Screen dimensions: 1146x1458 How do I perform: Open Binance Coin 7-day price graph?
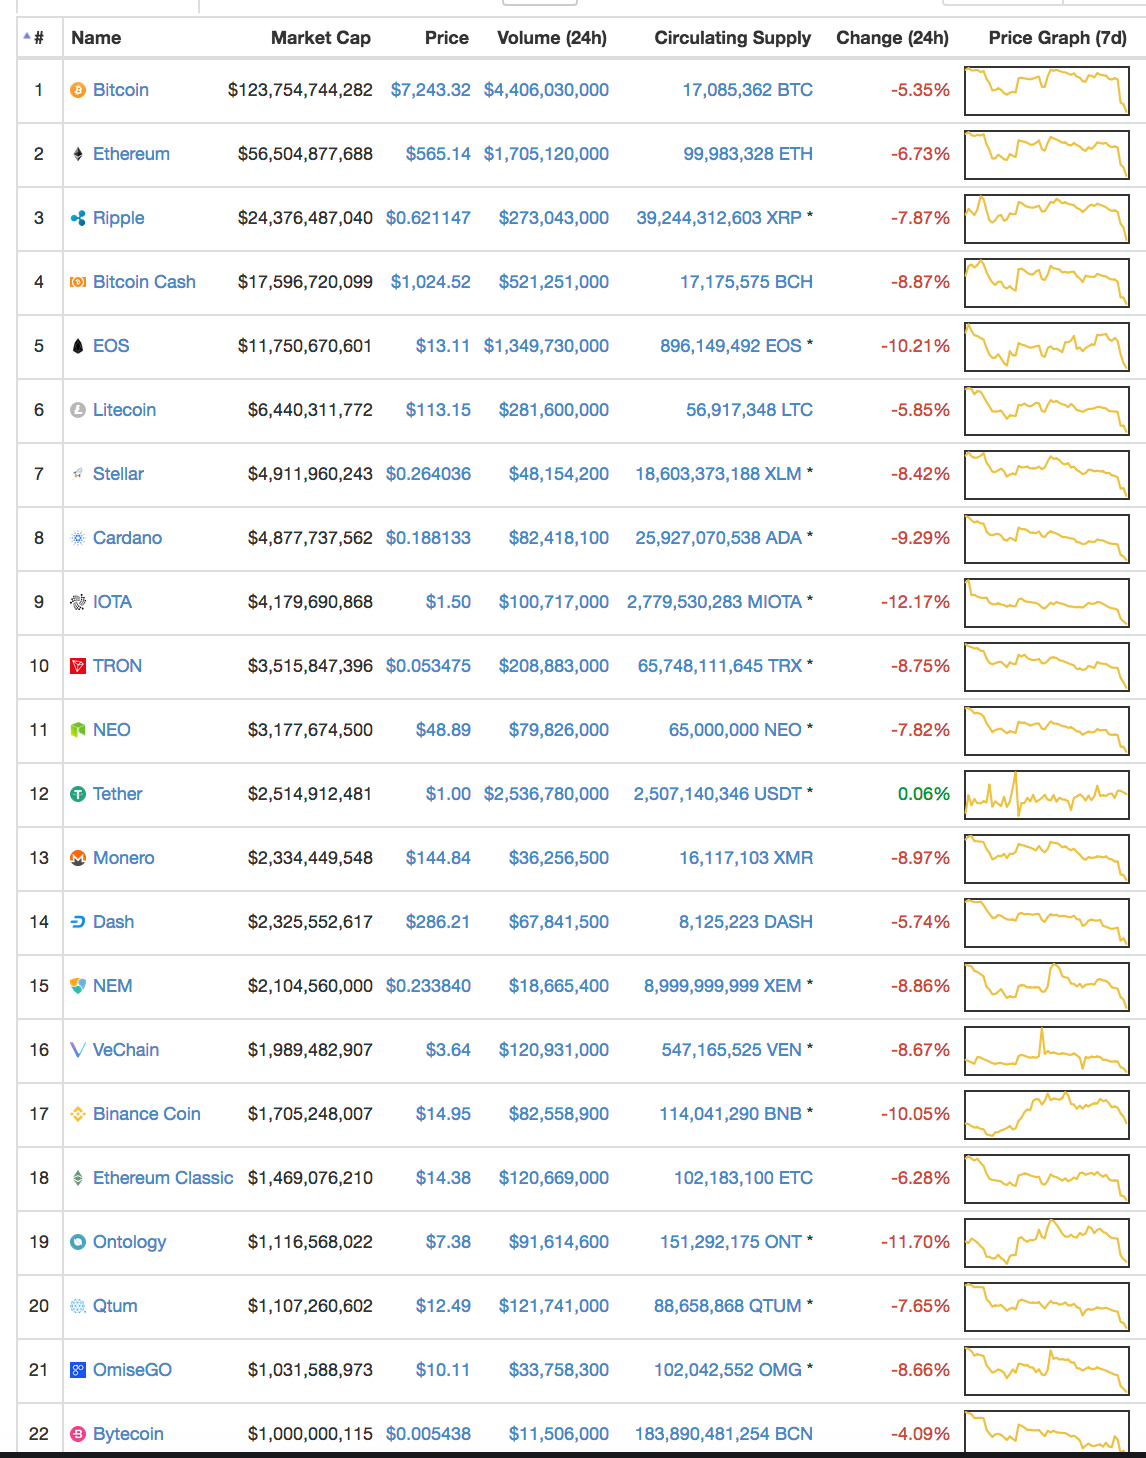tap(1047, 1115)
